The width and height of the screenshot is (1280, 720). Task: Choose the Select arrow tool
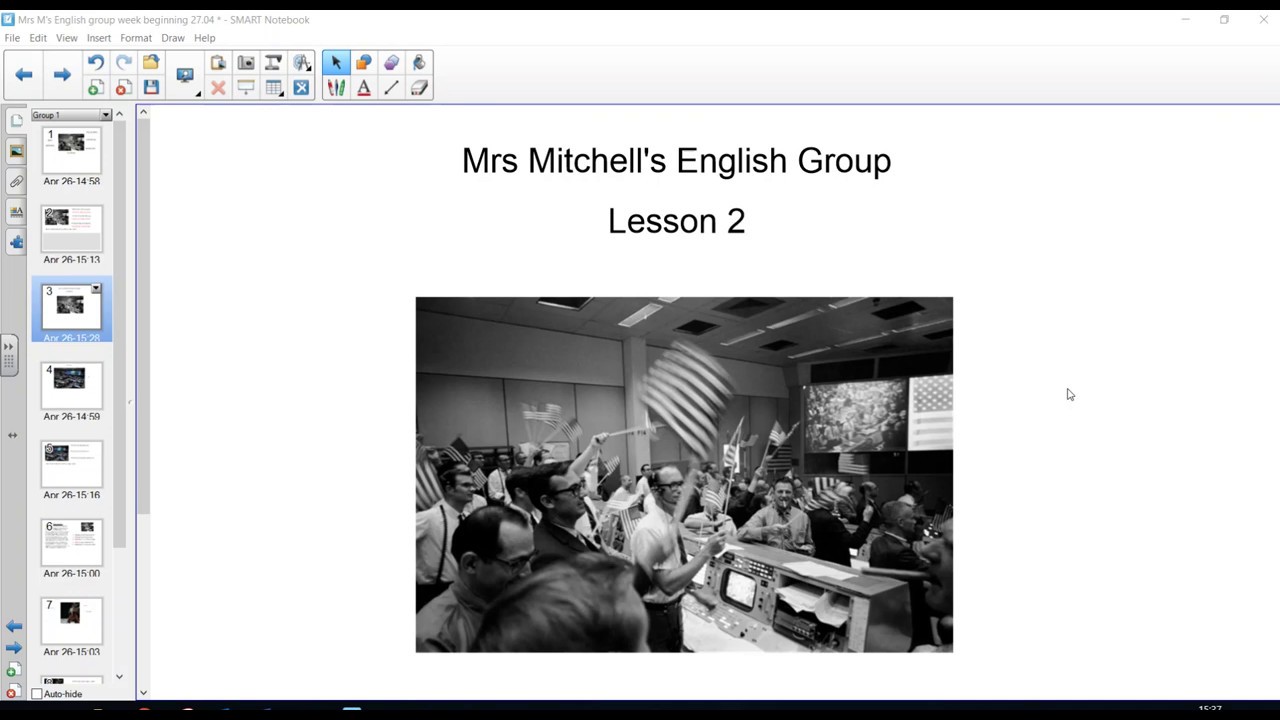coord(336,63)
